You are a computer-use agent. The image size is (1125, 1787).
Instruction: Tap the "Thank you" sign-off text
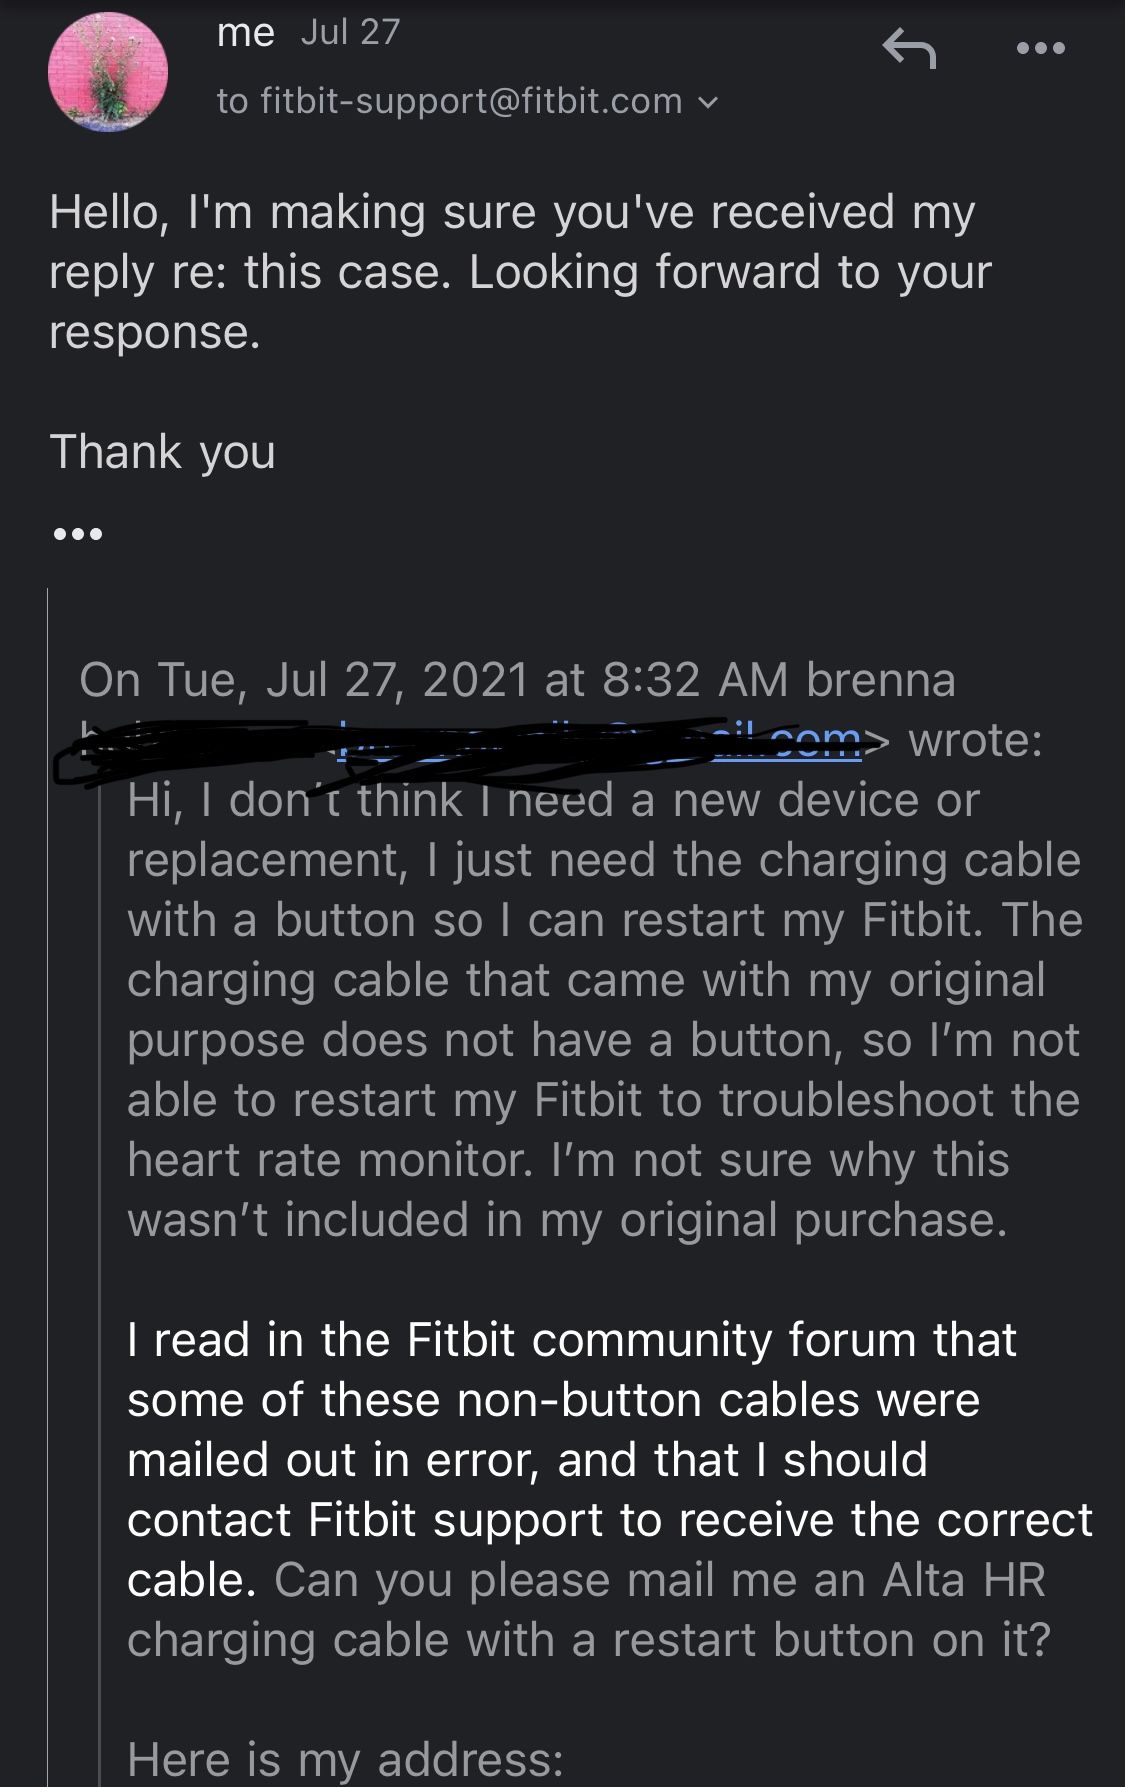162,451
